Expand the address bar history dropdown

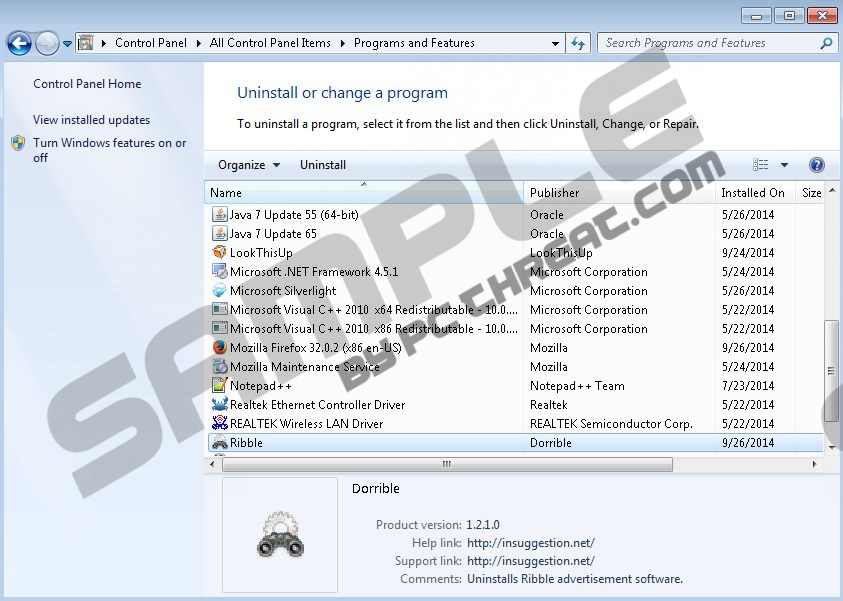(x=556, y=43)
